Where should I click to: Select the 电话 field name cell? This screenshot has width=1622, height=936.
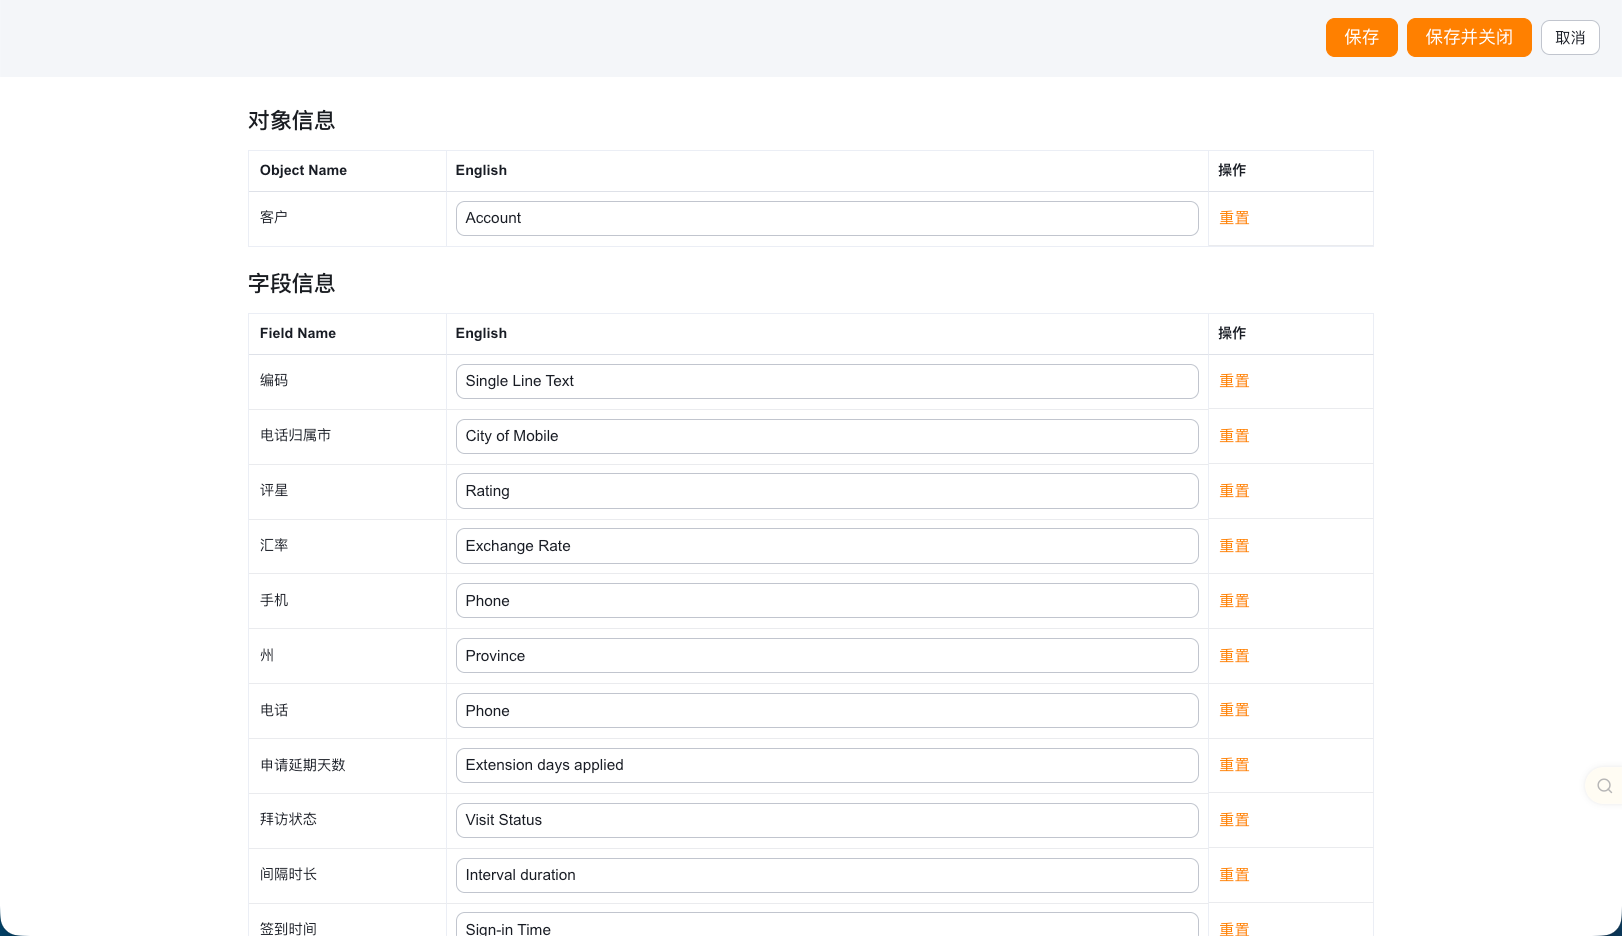[x=347, y=711]
